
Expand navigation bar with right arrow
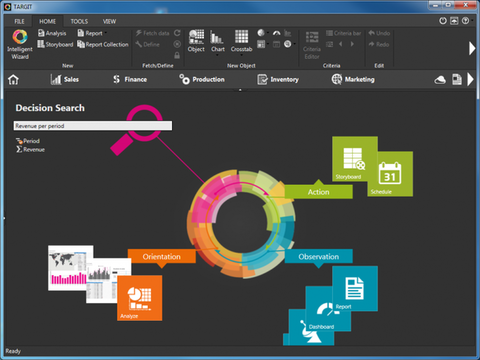(x=470, y=79)
